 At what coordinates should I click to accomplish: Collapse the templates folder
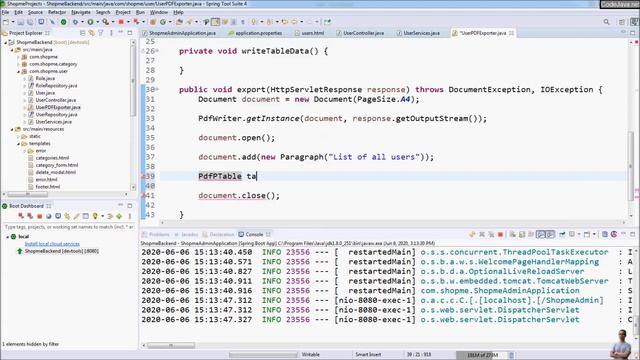18,144
